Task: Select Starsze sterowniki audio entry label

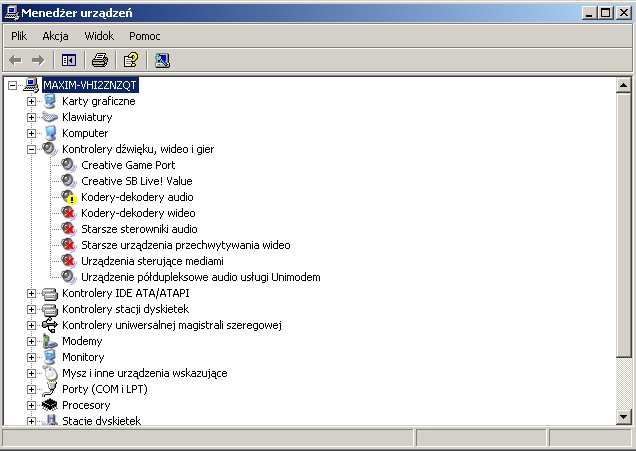Action: (x=139, y=229)
